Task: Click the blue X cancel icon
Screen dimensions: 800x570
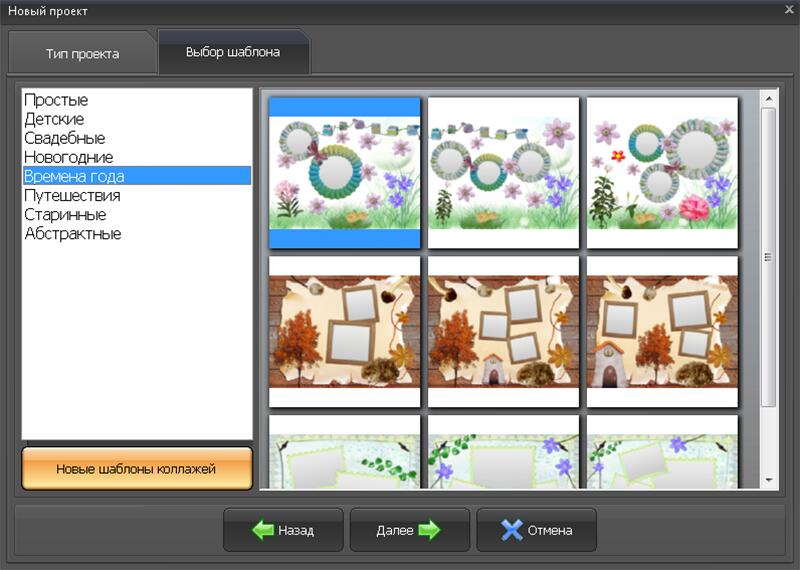Action: pos(512,530)
